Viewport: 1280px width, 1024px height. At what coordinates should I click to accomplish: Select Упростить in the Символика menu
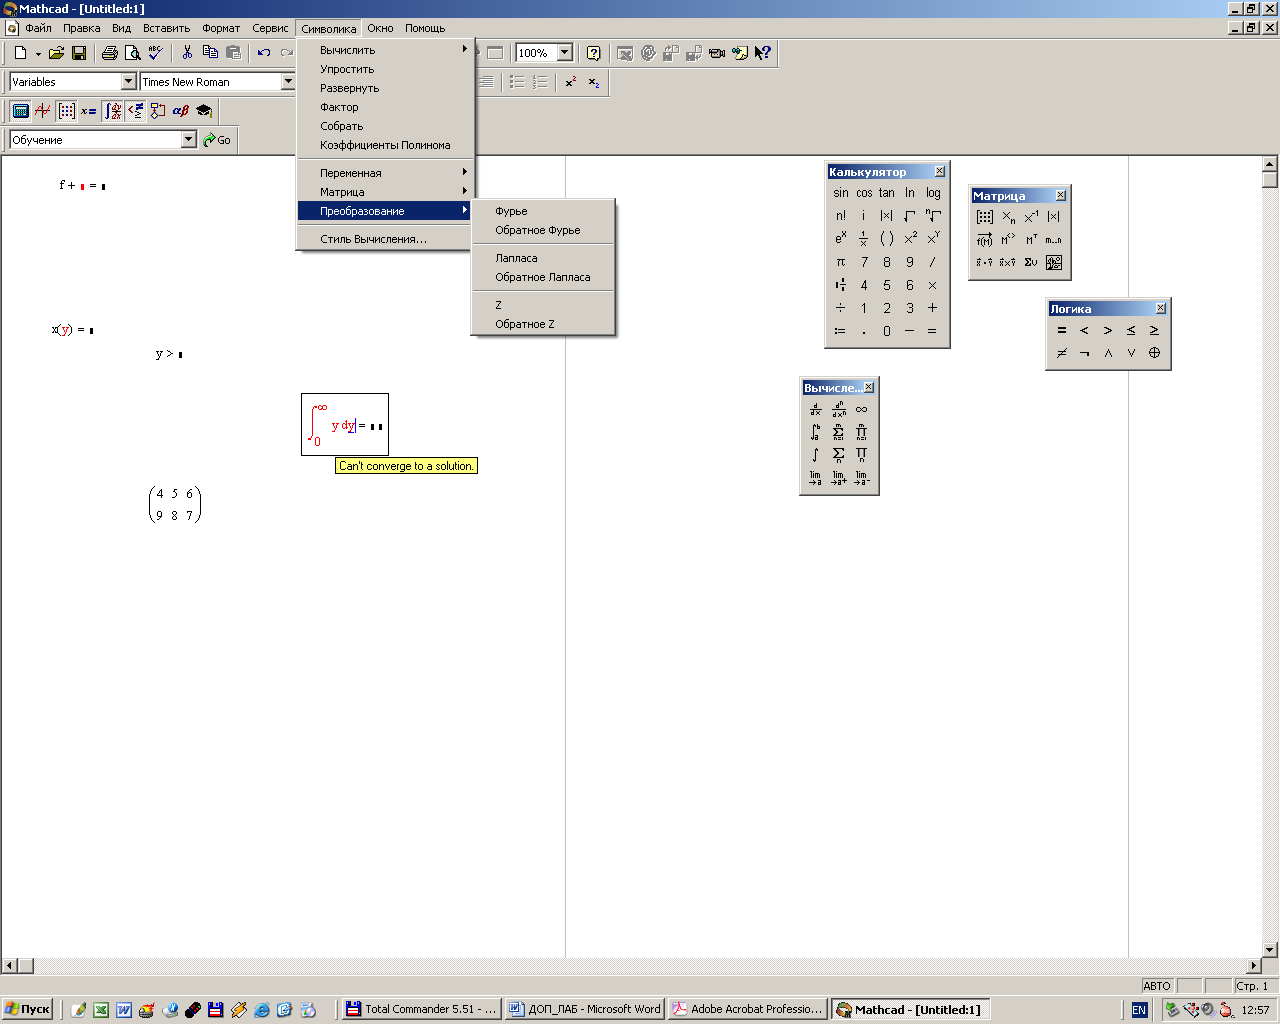pos(385,69)
